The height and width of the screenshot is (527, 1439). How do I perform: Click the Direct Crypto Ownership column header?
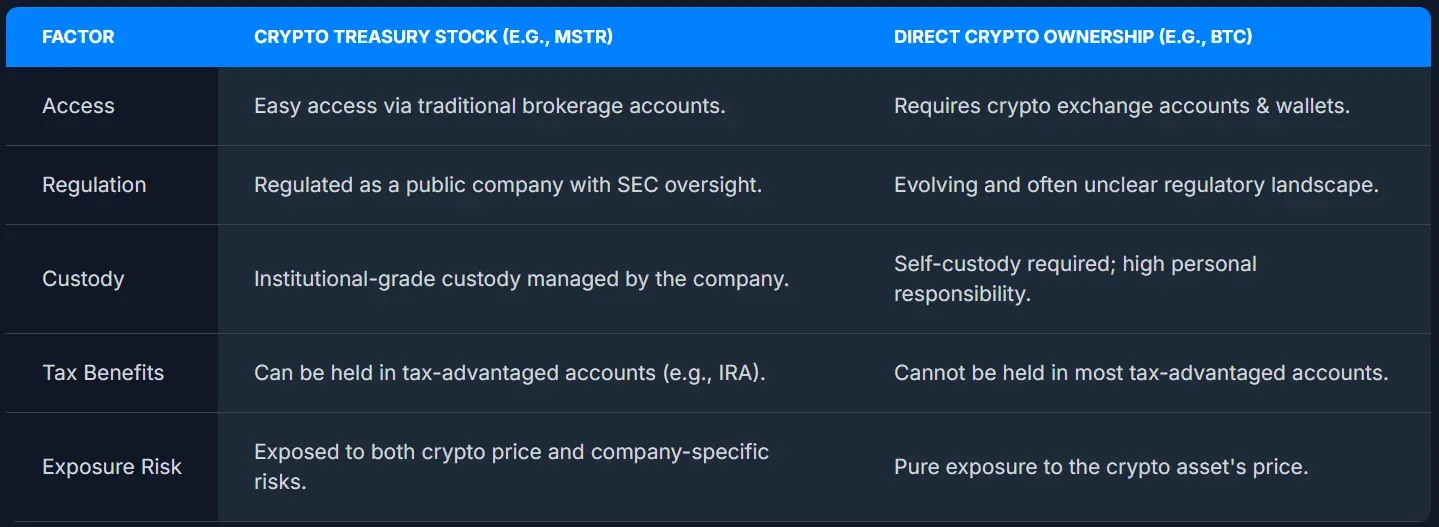pyautogui.click(x=1073, y=37)
